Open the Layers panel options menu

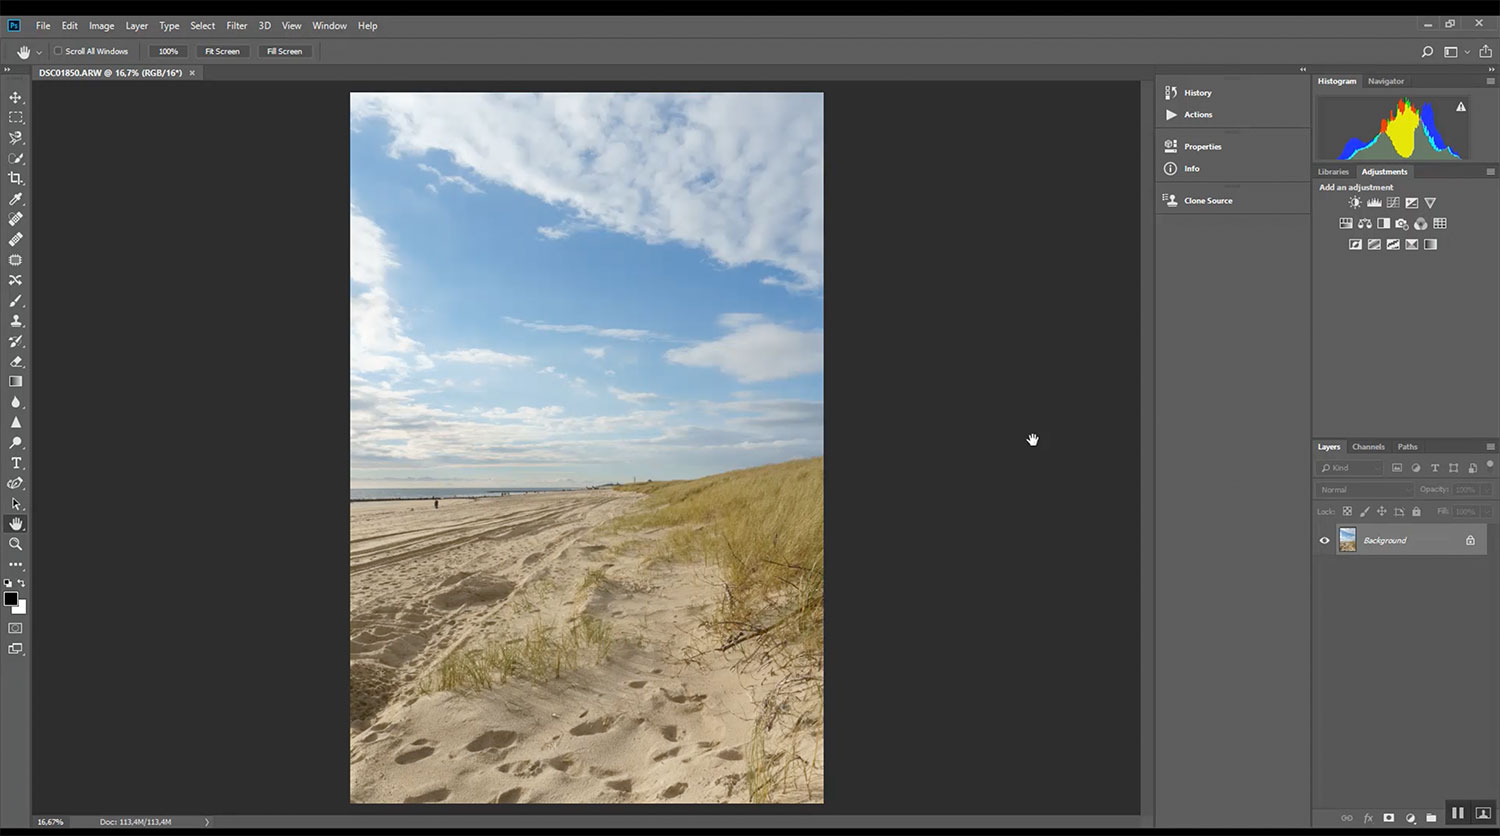1490,447
